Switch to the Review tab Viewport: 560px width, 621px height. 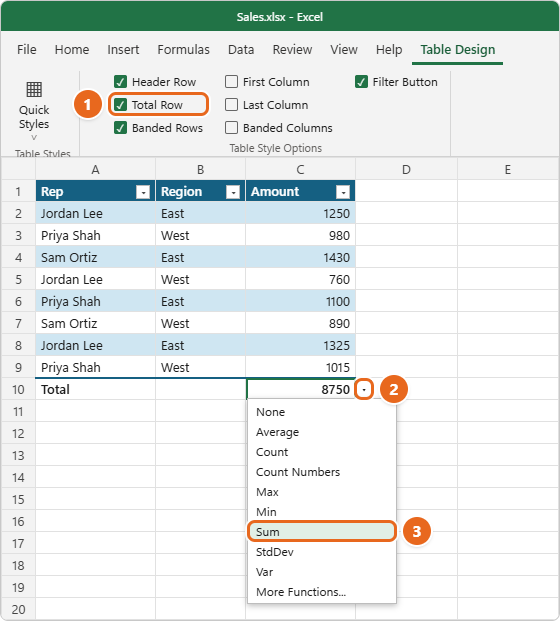pos(292,50)
